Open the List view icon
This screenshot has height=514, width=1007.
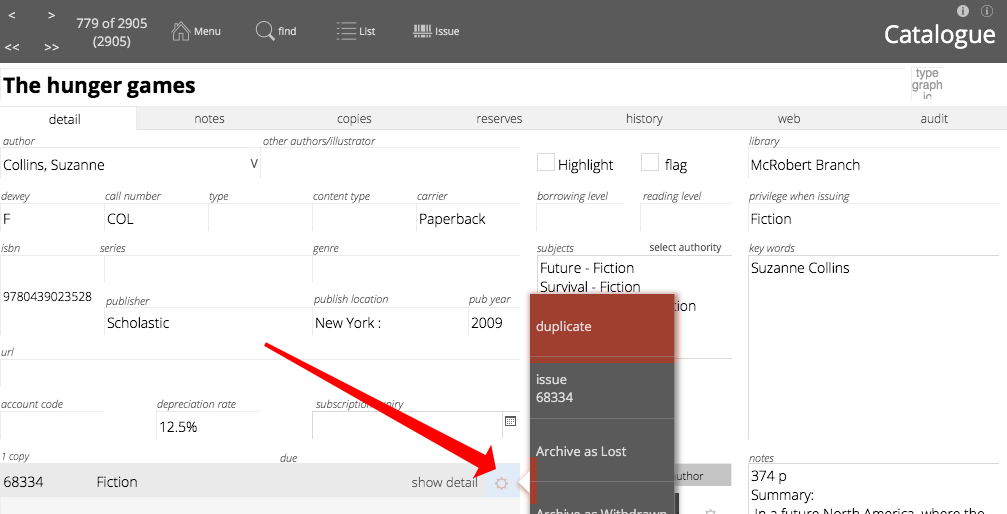pyautogui.click(x=346, y=31)
